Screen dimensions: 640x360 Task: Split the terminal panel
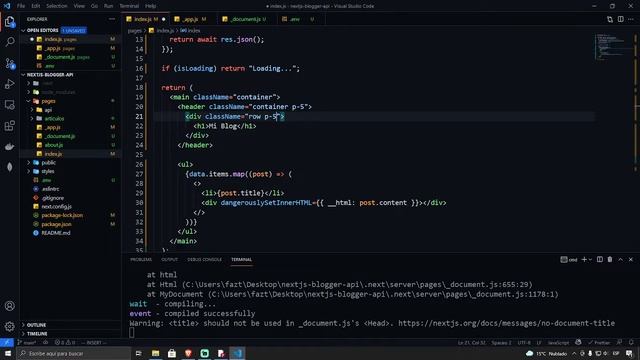(x=600, y=260)
